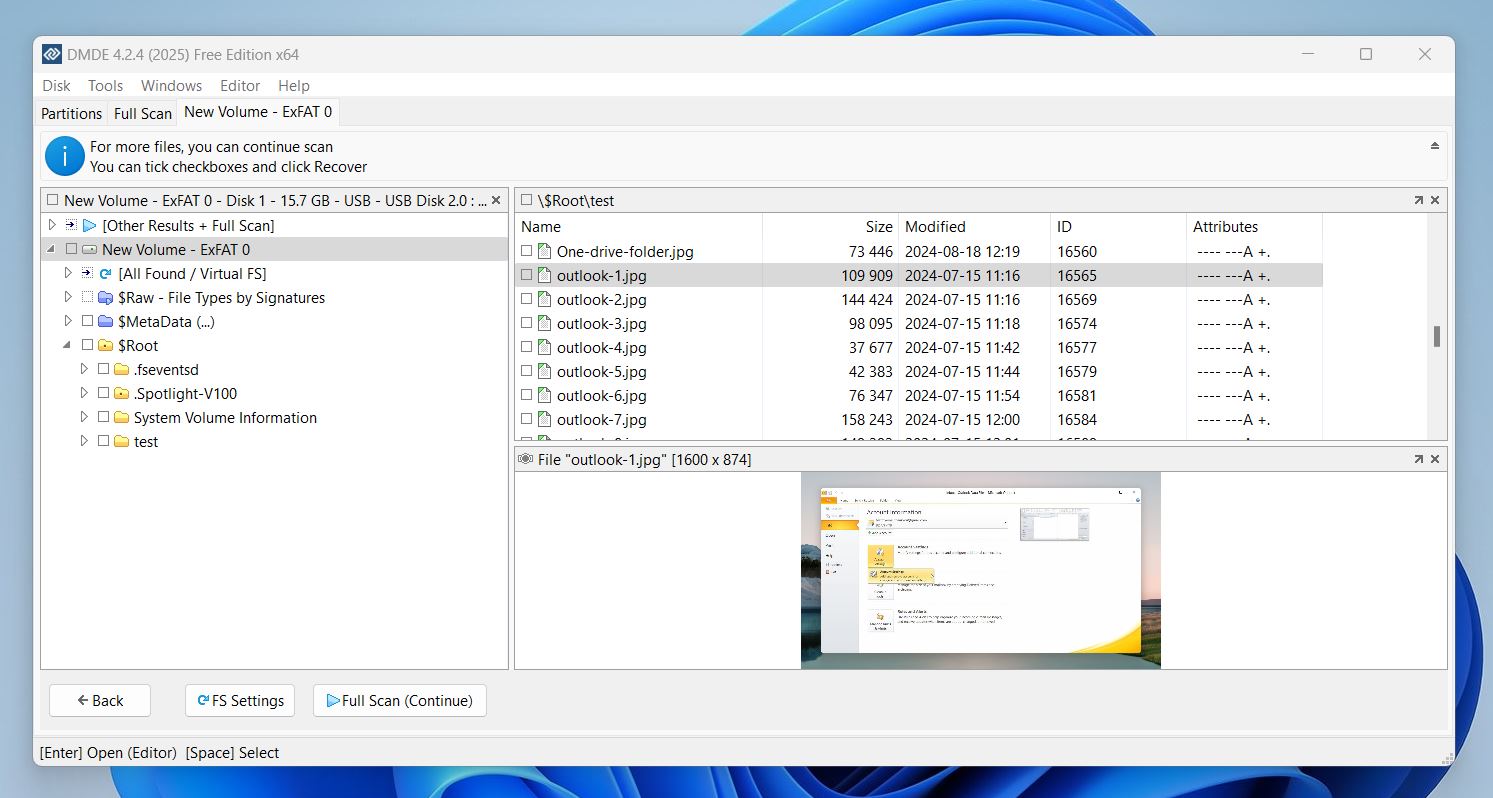
Task: Click the All Found / Virtual FS refresh icon
Action: coord(105,274)
